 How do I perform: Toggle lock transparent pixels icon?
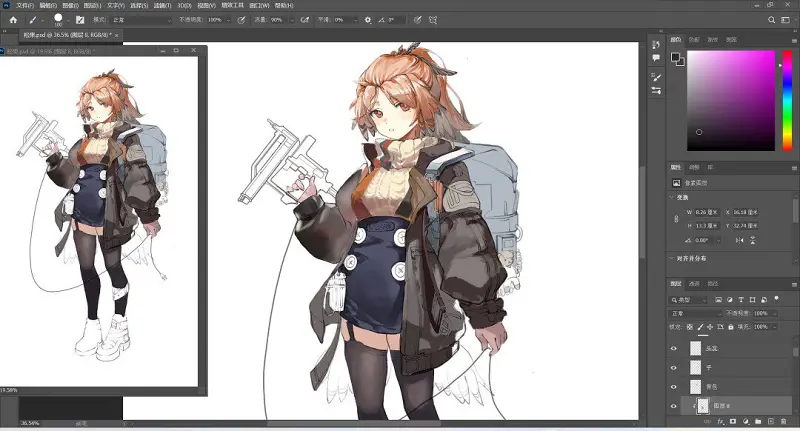(x=690, y=326)
